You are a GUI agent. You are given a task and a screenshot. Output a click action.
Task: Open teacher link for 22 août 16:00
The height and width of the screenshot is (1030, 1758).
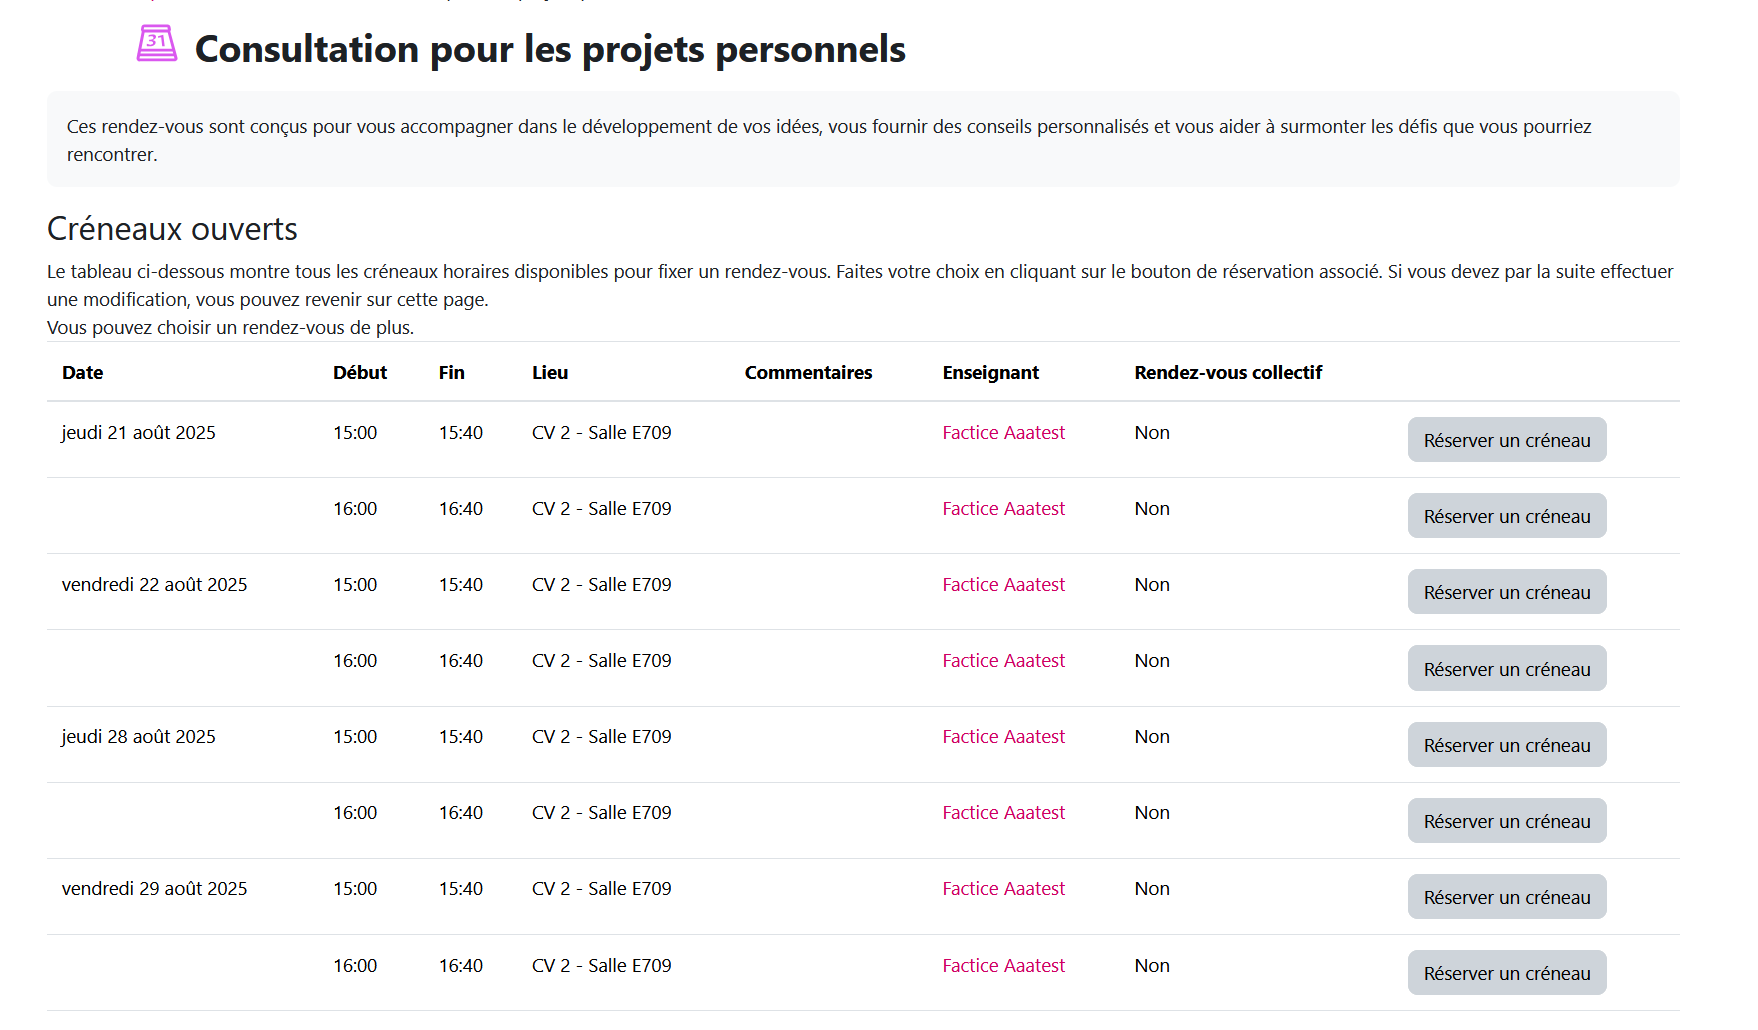pyautogui.click(x=1003, y=661)
